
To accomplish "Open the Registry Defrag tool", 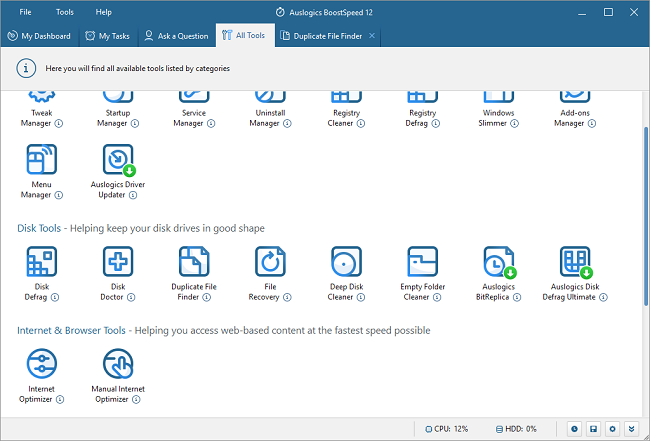I will (422, 97).
